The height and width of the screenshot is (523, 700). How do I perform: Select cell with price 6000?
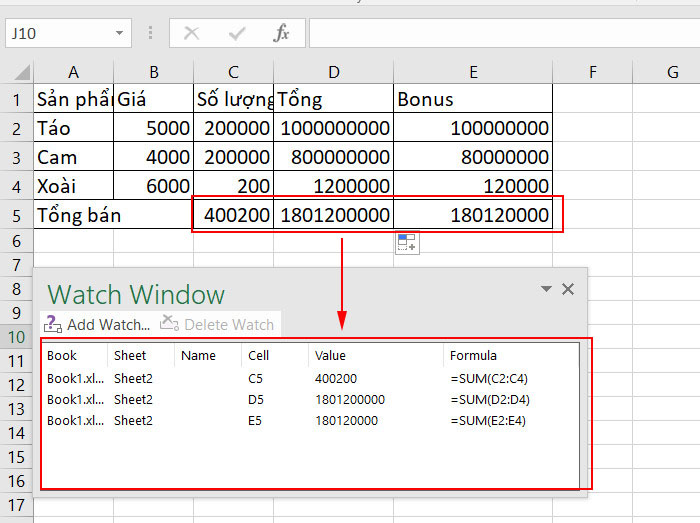154,186
